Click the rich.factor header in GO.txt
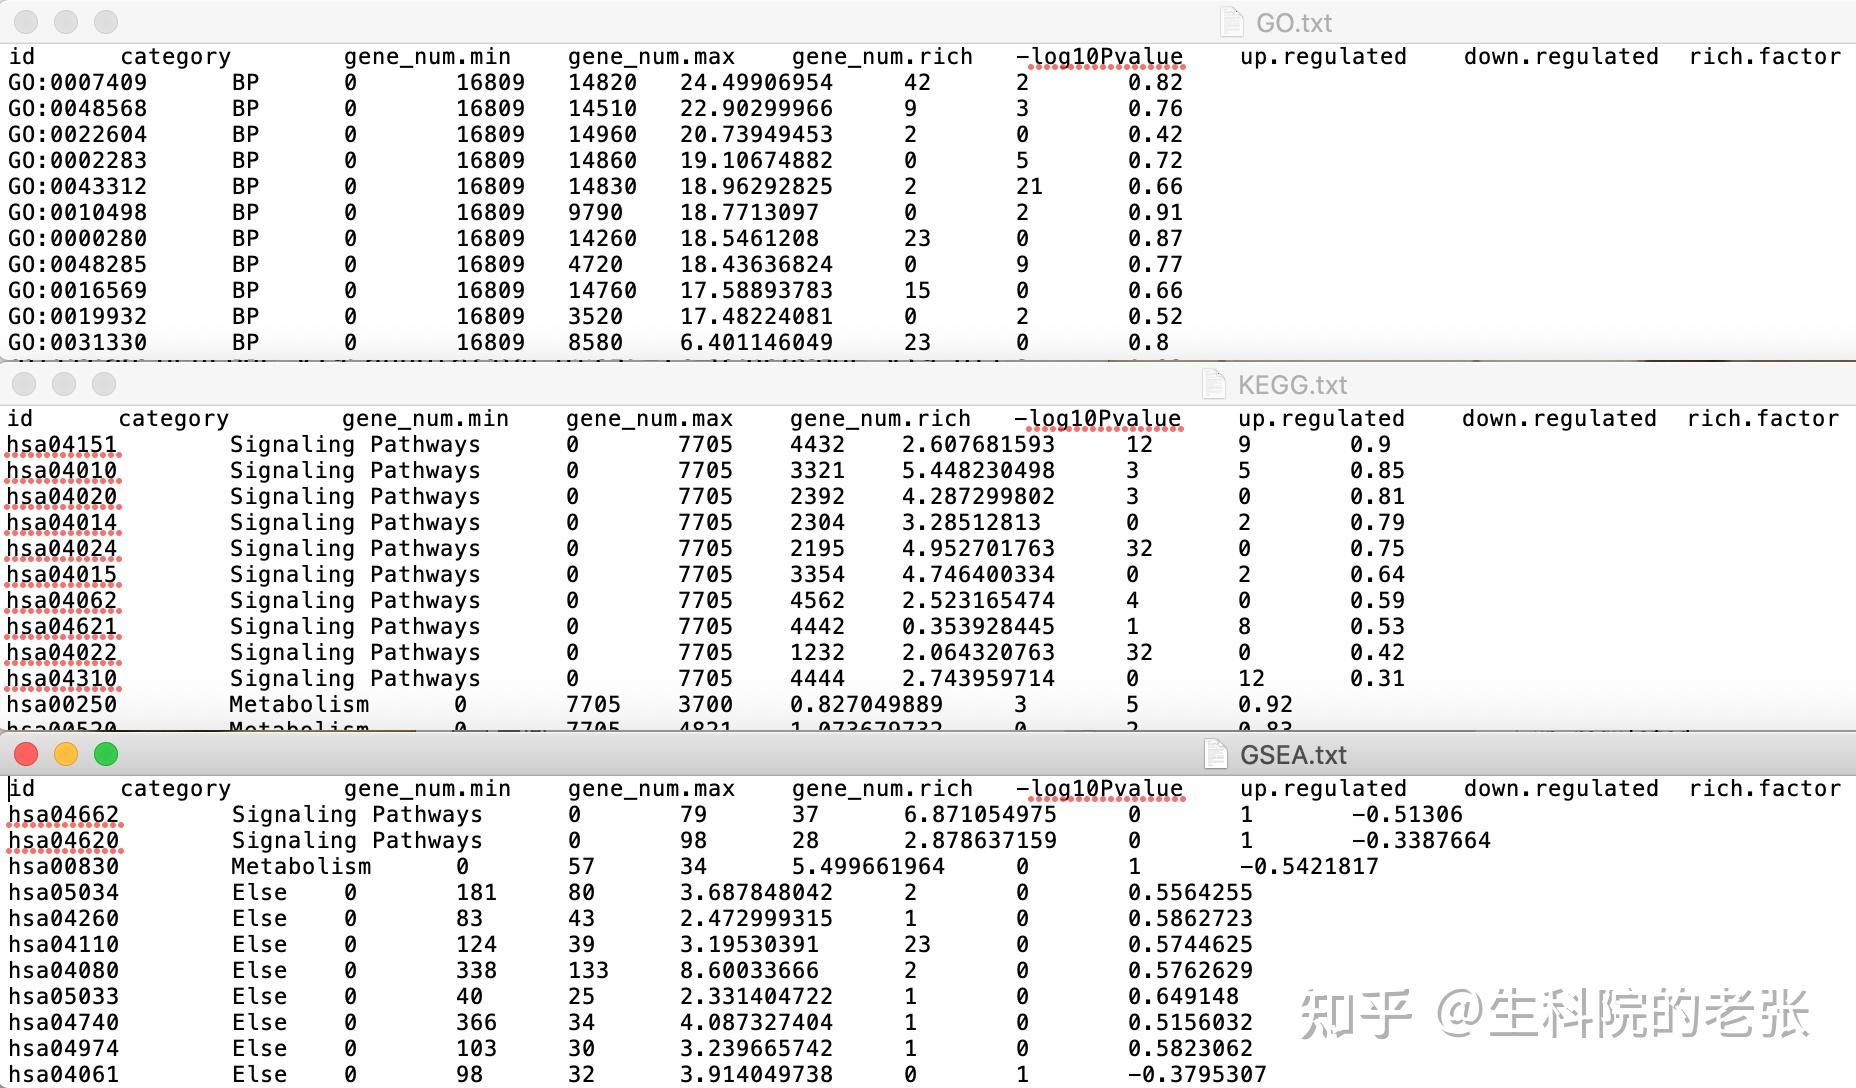This screenshot has height=1088, width=1856. 1765,57
